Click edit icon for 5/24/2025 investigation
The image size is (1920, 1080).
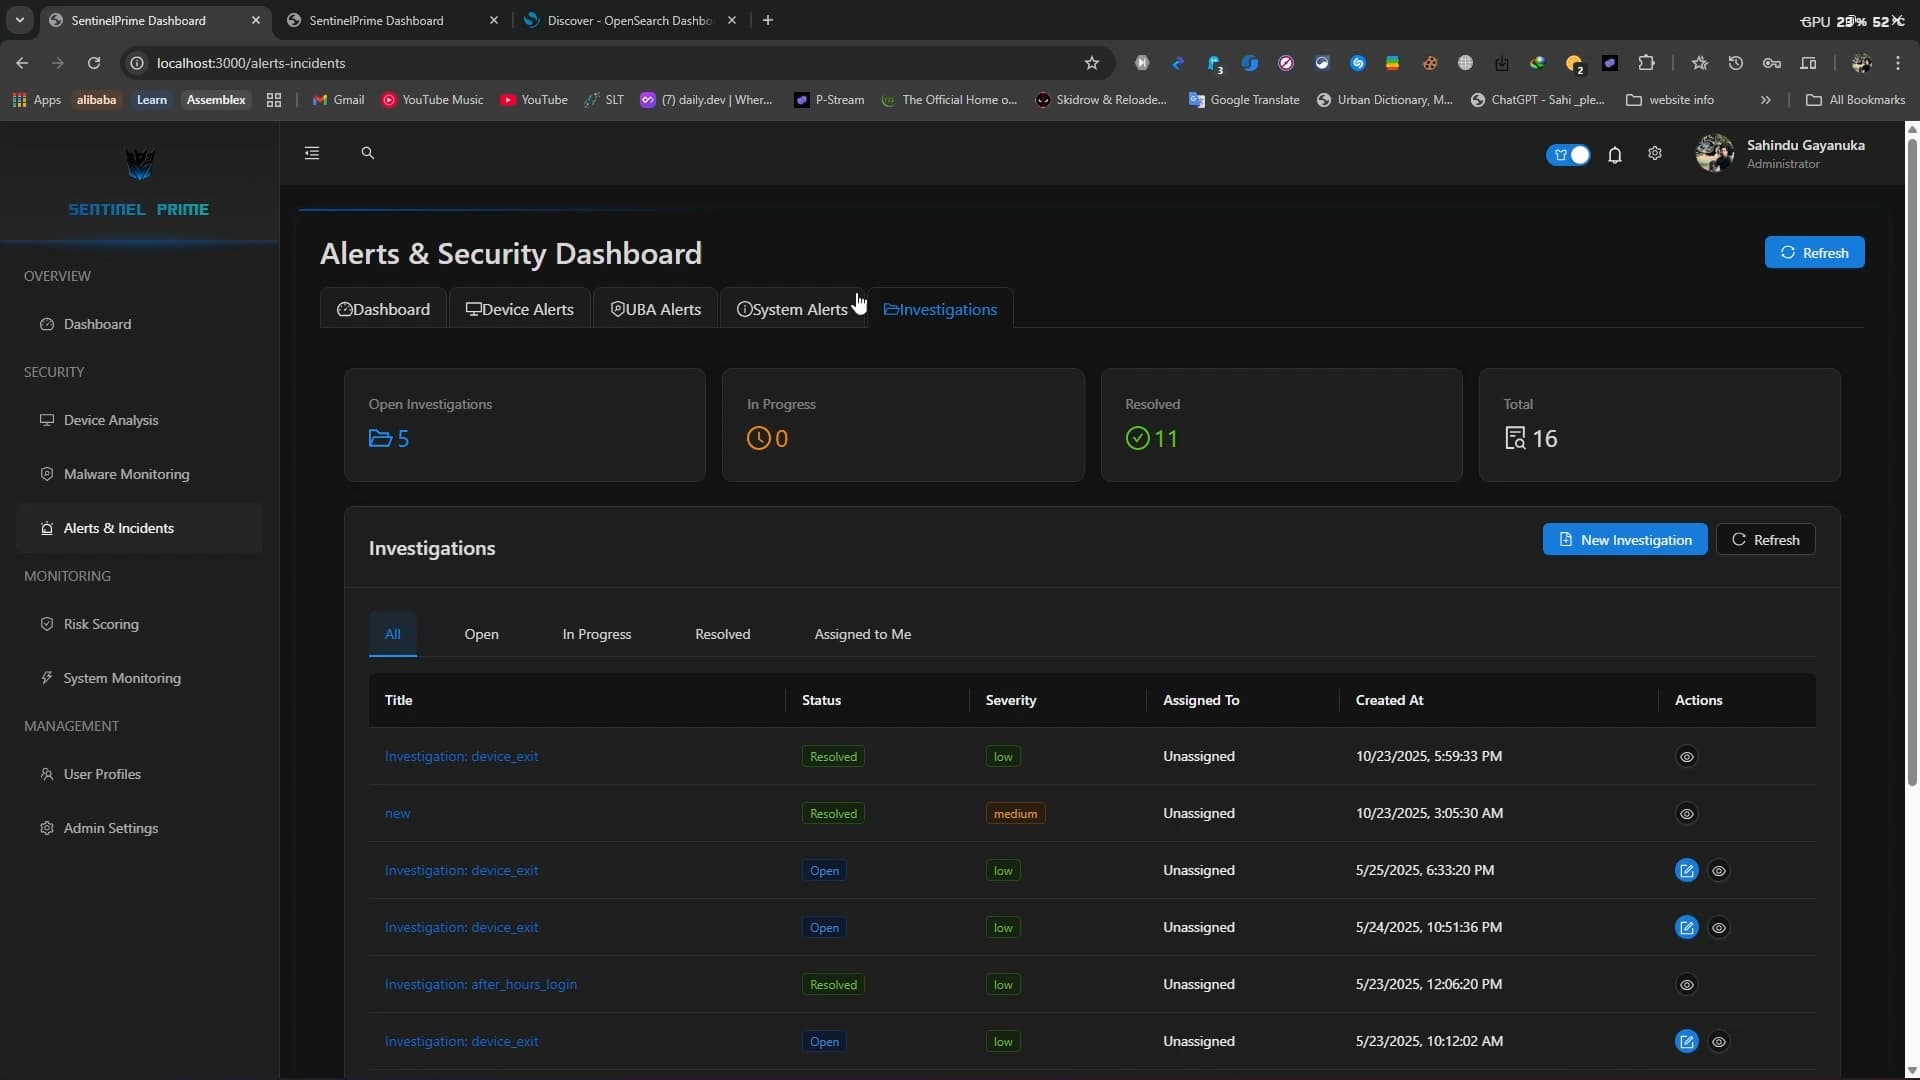click(x=1686, y=928)
